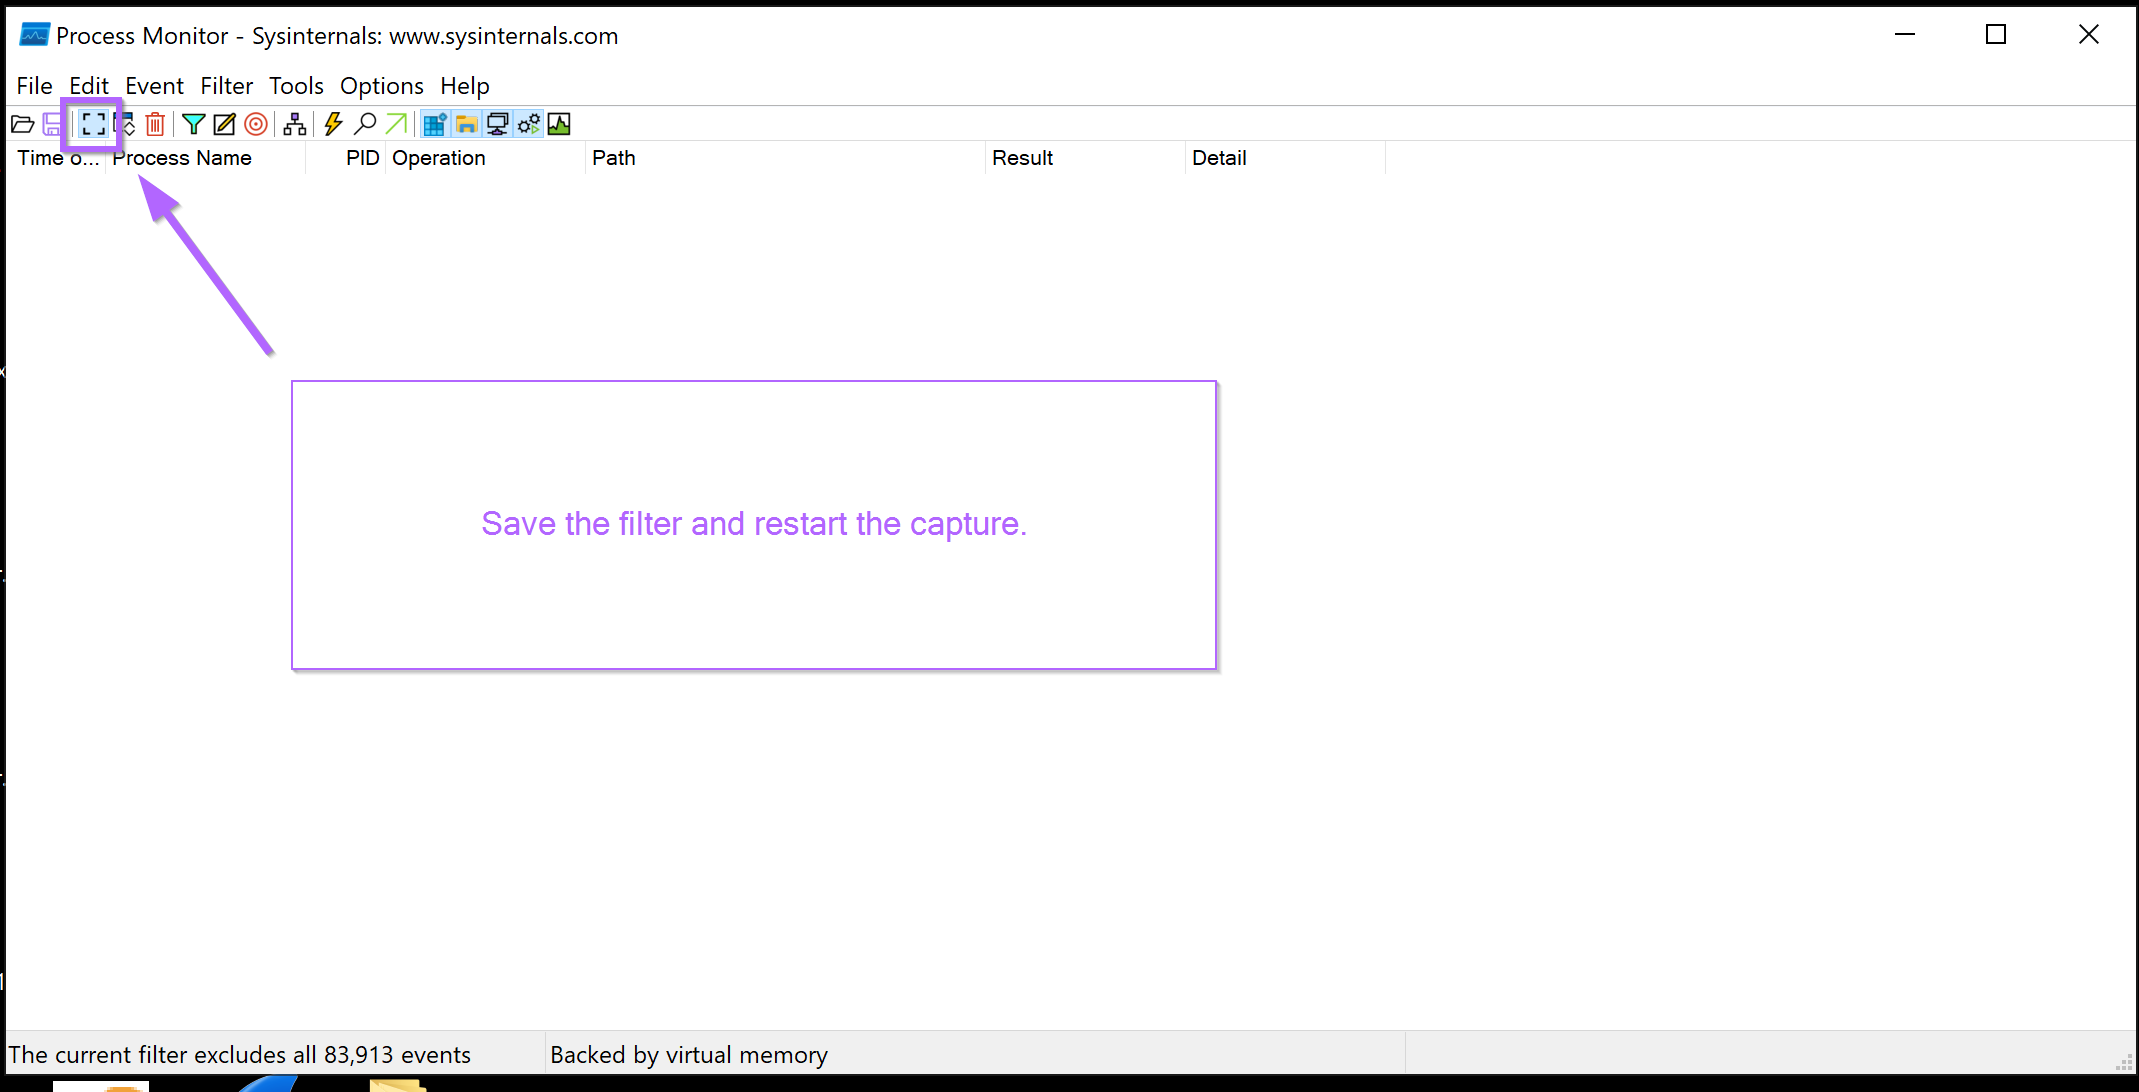This screenshot has width=2139, height=1092.
Task: Toggle process and thread activity
Action: 528,124
